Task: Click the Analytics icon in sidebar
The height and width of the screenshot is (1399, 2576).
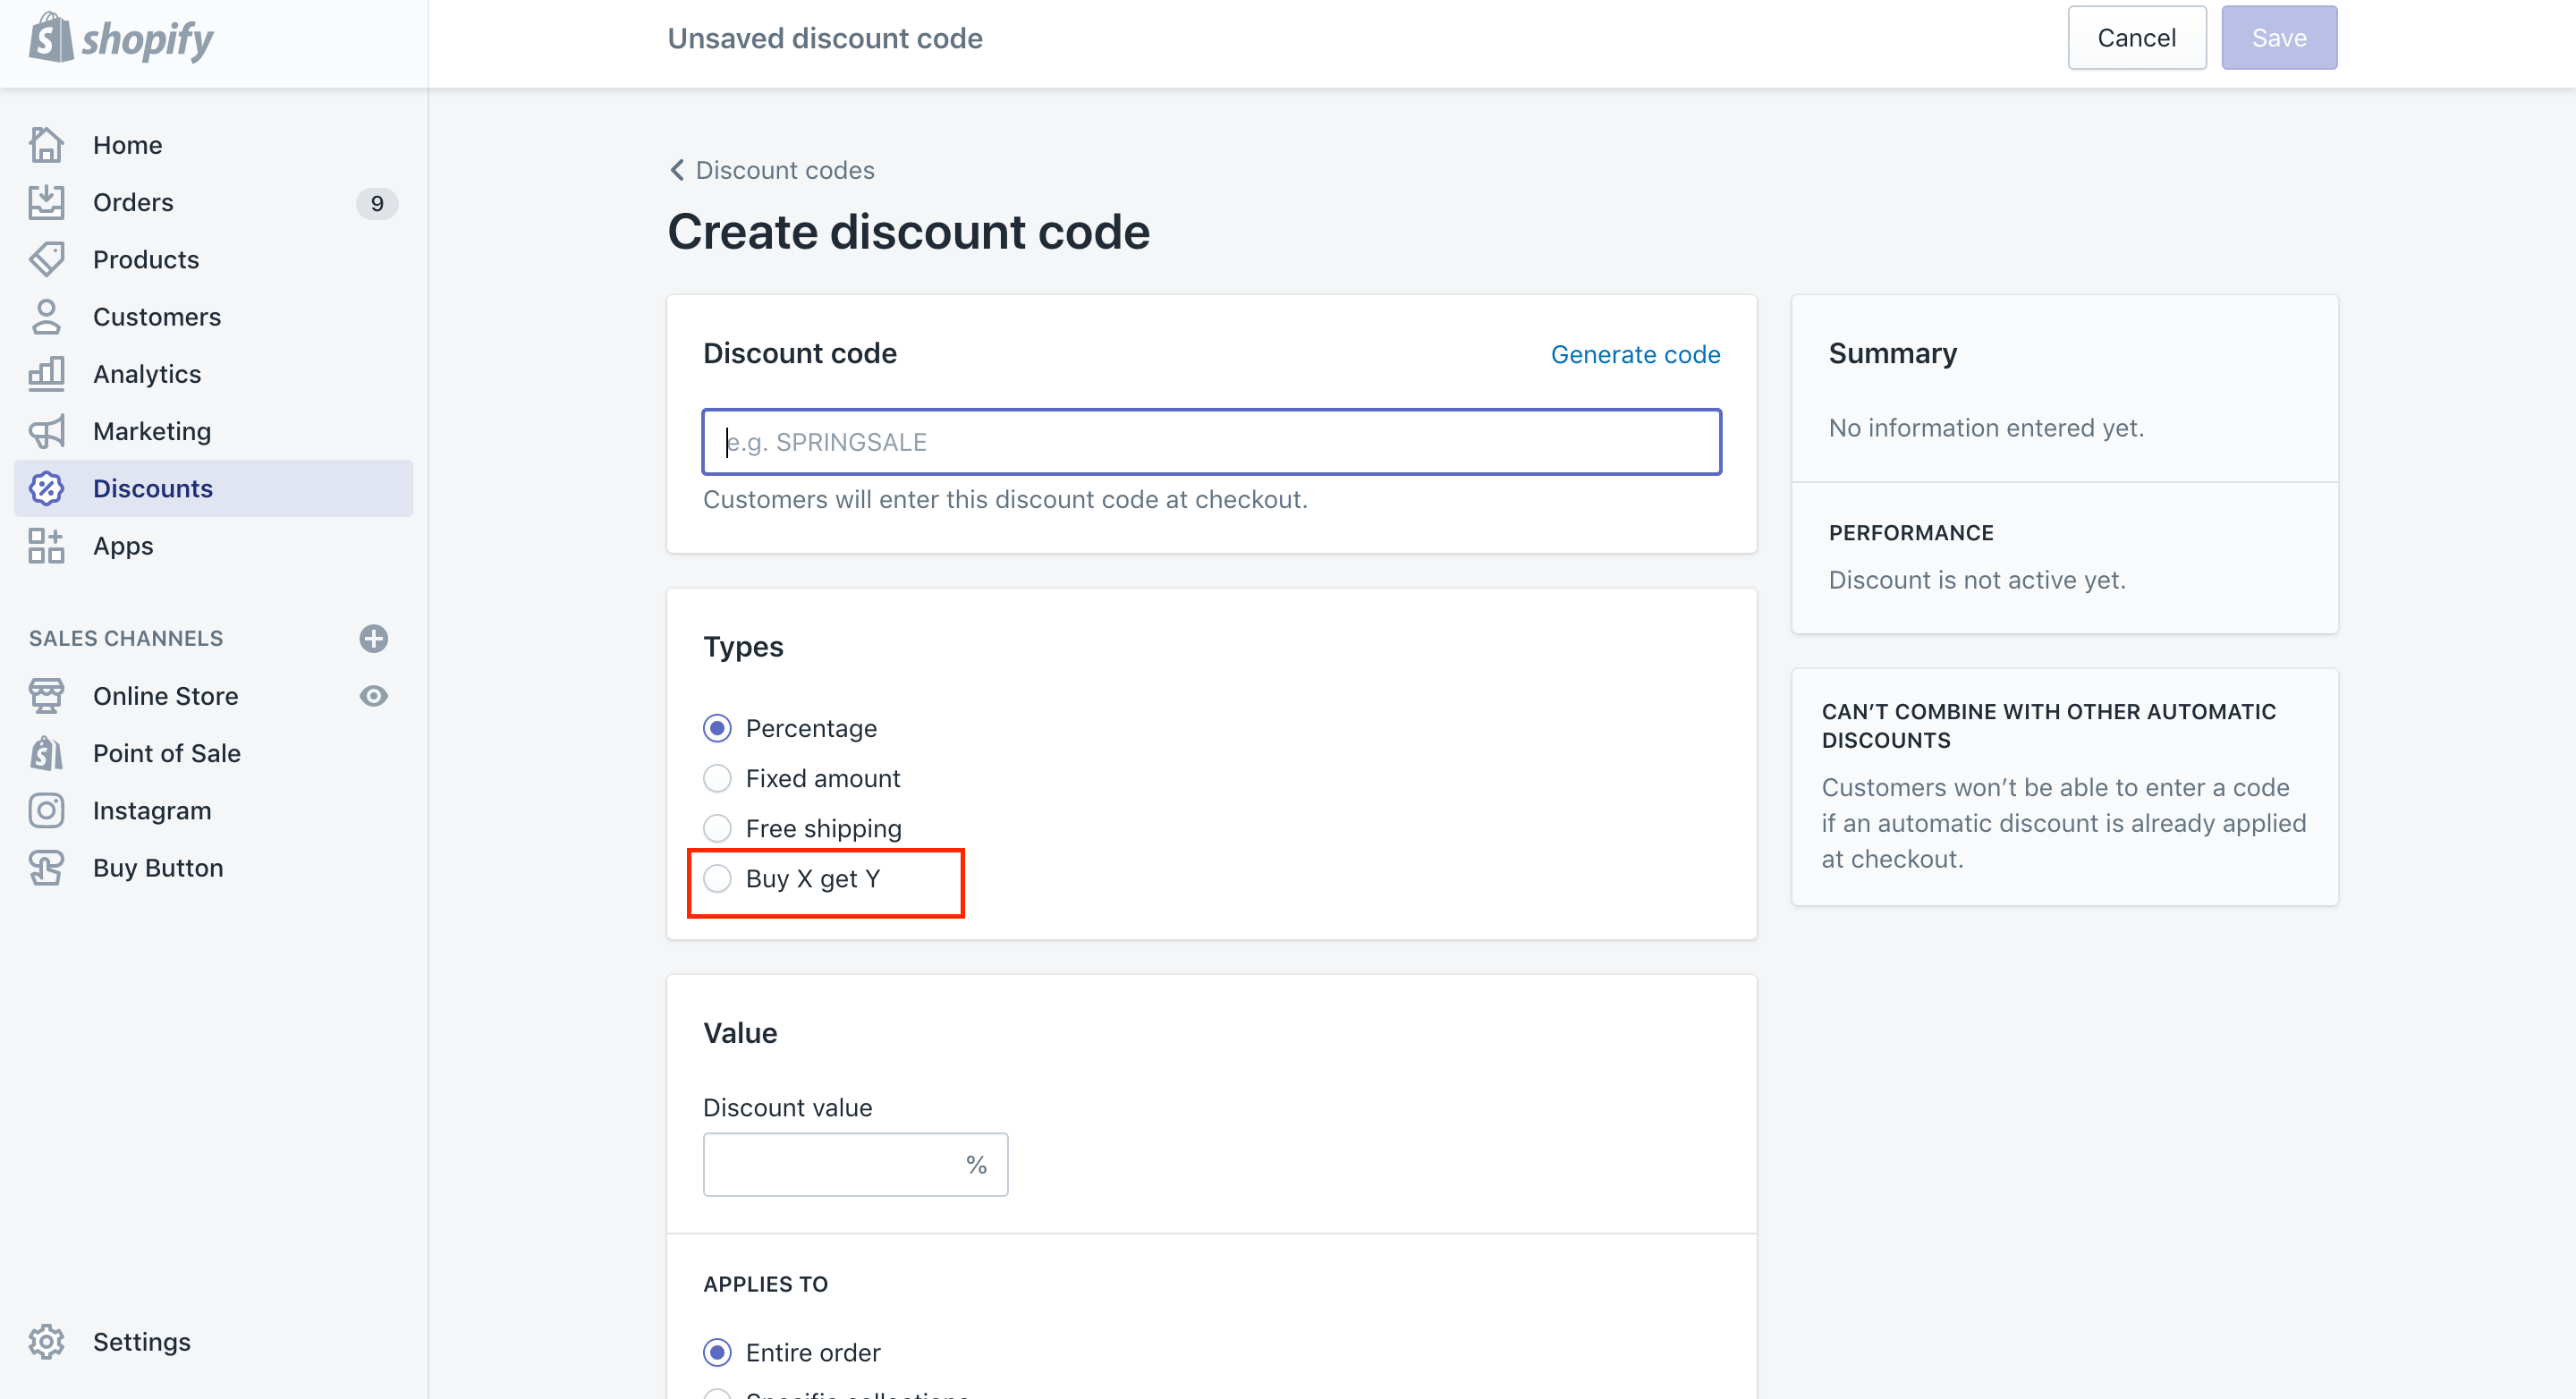Action: [48, 374]
